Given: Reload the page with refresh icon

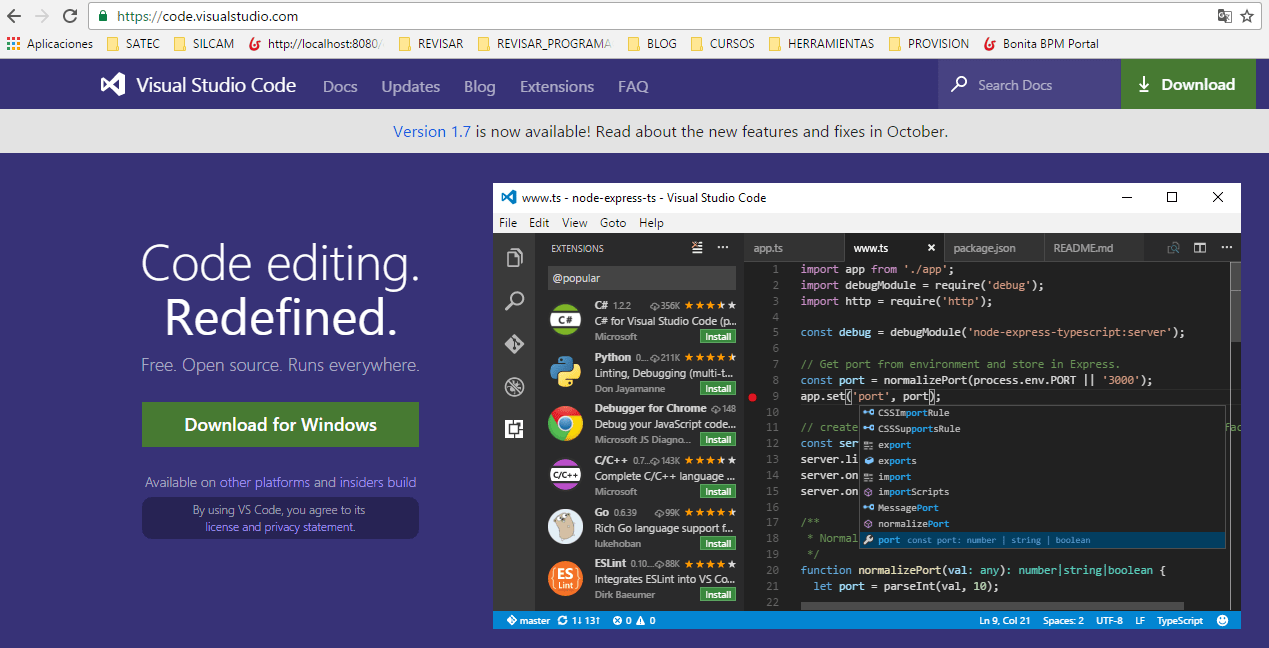Looking at the screenshot, I should (70, 16).
